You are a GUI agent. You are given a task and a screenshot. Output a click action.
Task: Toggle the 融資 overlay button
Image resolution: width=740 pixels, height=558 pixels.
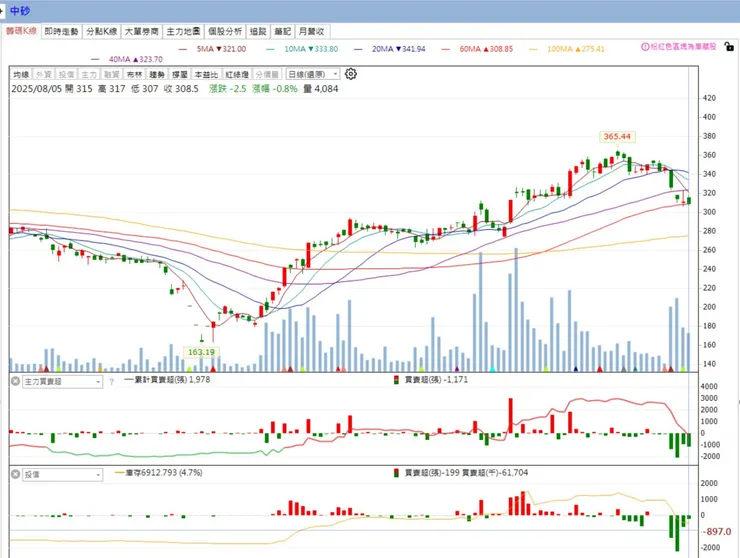click(x=112, y=75)
